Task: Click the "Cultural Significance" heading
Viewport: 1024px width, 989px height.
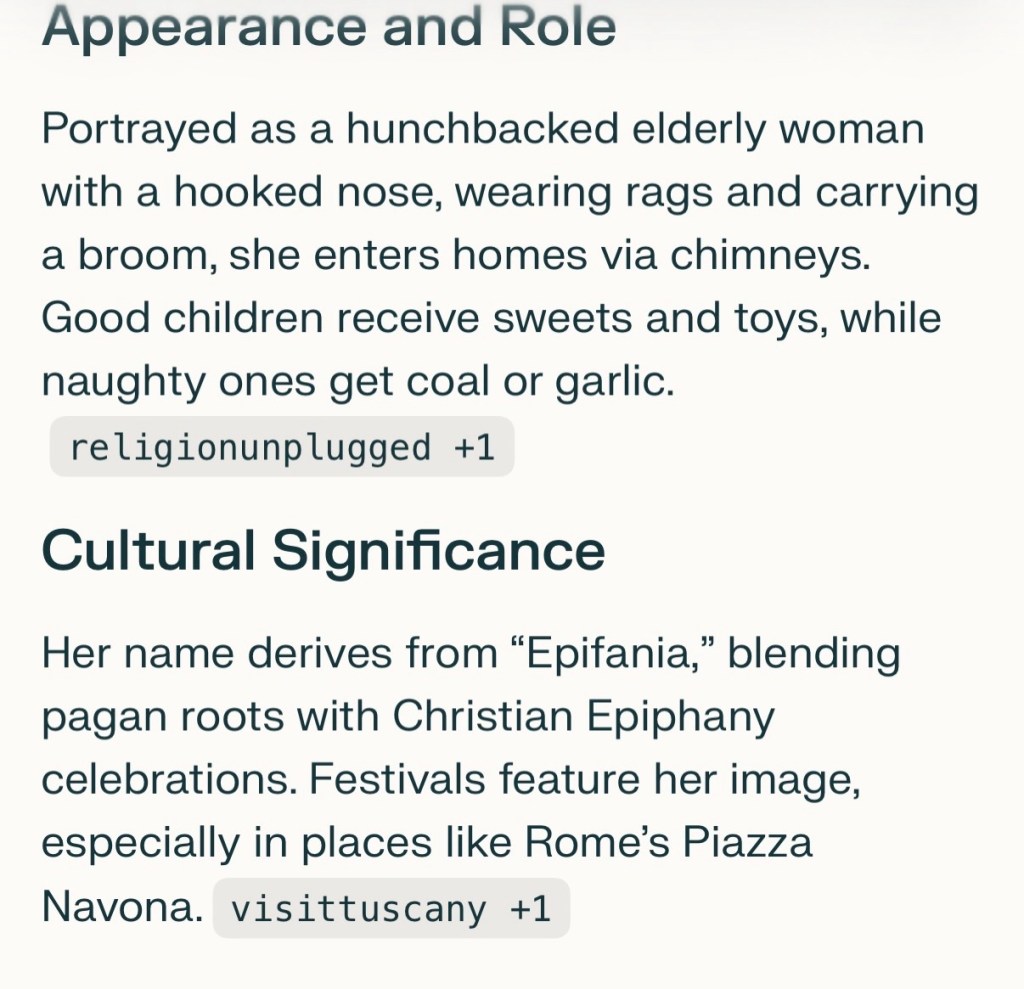Action: [323, 550]
